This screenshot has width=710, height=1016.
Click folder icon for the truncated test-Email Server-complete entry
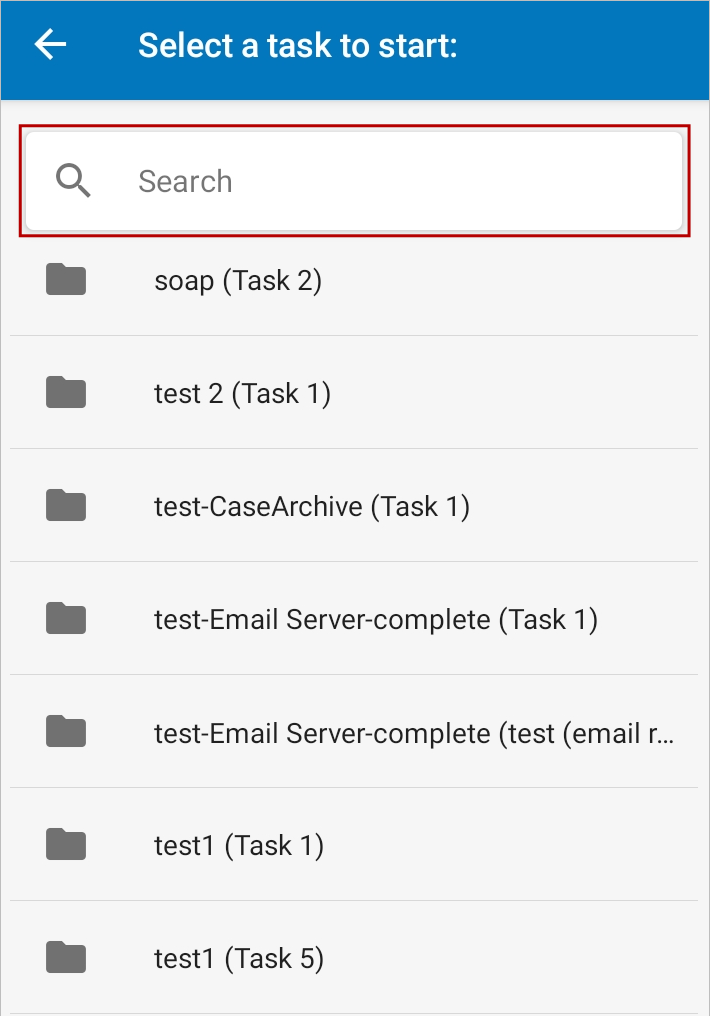[x=66, y=732]
